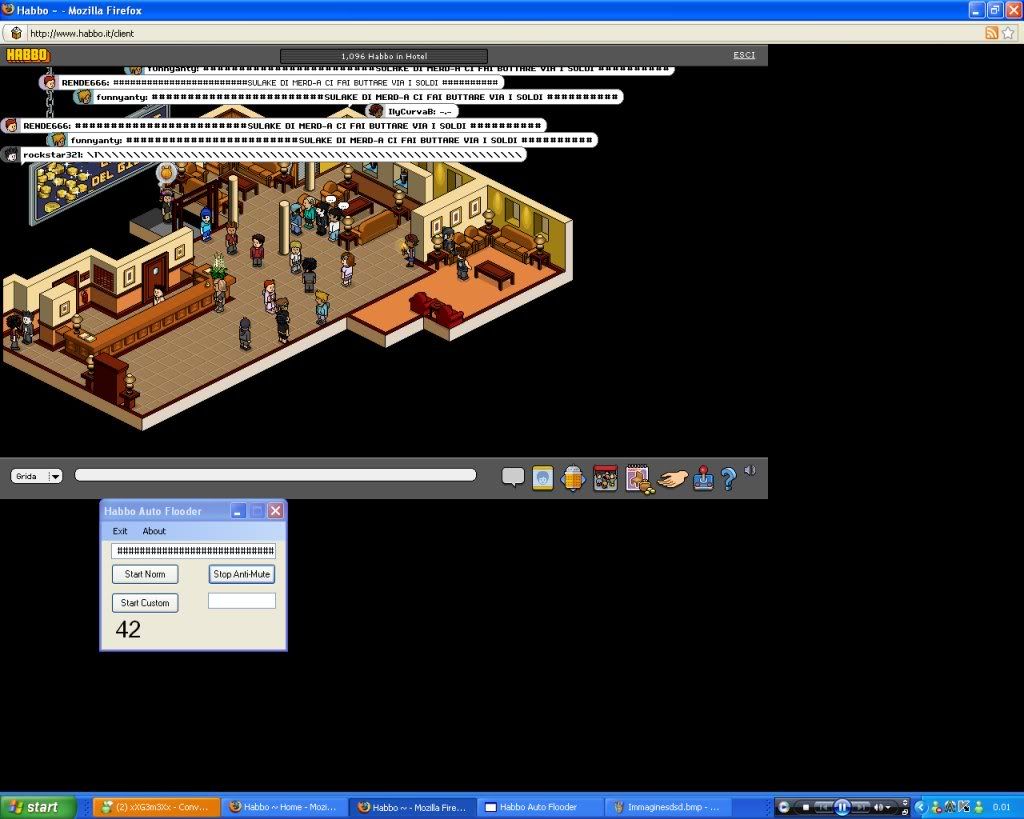
Task: Pause playback in the taskbar media player
Action: click(842, 807)
